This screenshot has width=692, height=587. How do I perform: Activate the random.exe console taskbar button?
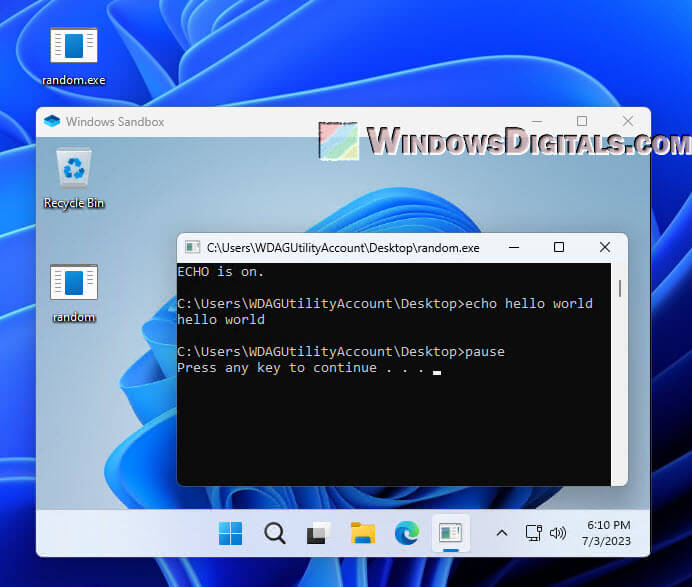click(x=451, y=533)
